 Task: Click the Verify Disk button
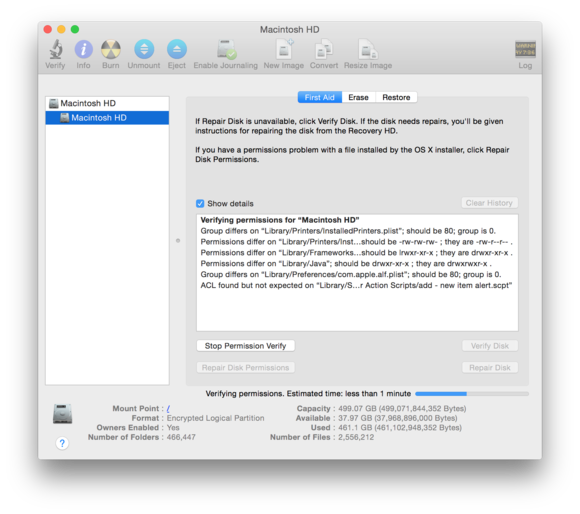point(490,346)
